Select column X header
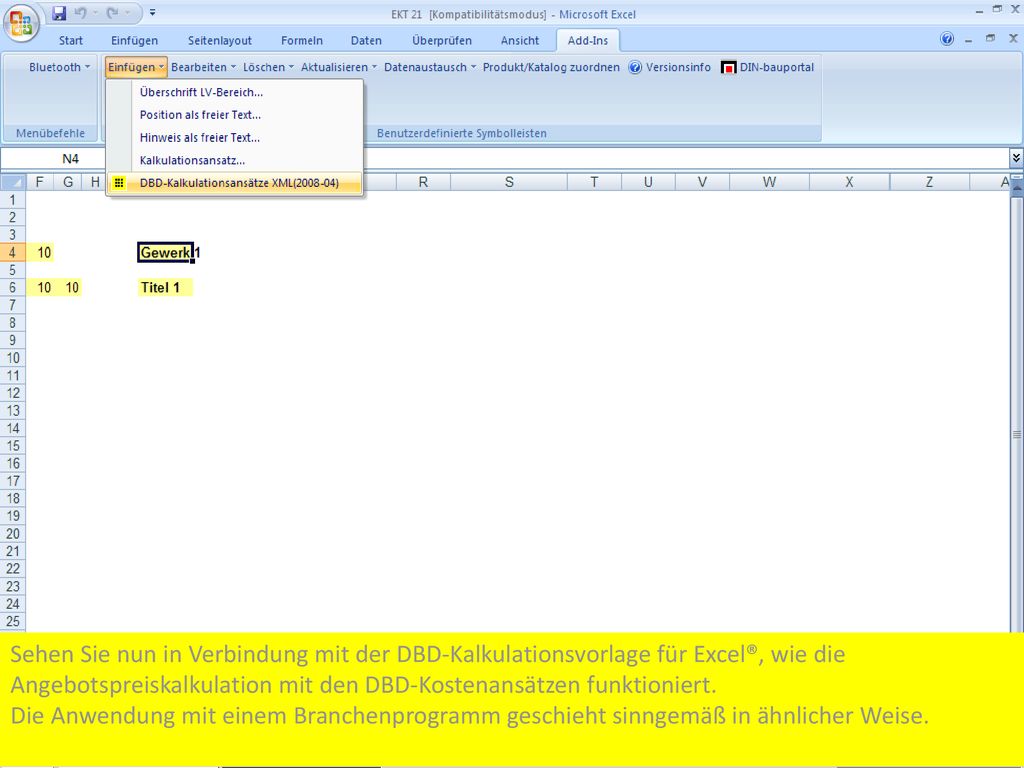 849,182
